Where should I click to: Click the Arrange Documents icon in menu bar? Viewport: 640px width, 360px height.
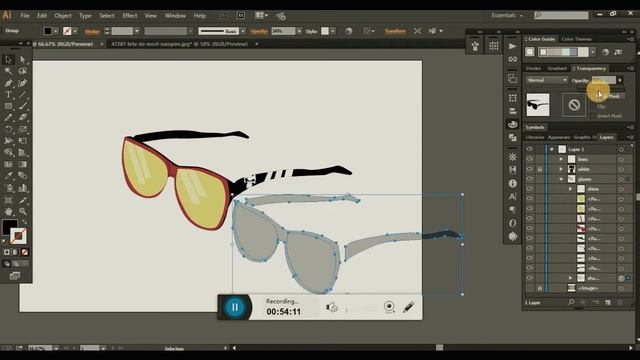coord(261,16)
